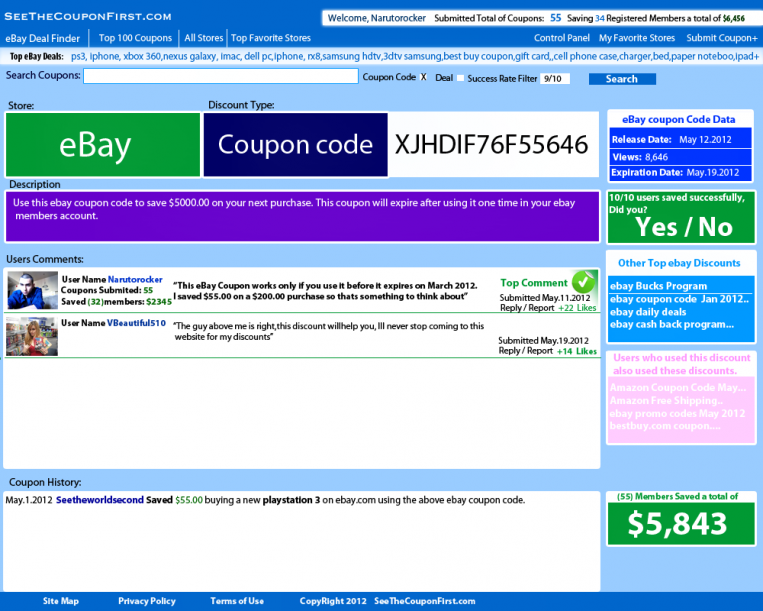Image resolution: width=763 pixels, height=611 pixels.
Task: Select coupon code XJHDIF76F55646
Action: pos(491,144)
